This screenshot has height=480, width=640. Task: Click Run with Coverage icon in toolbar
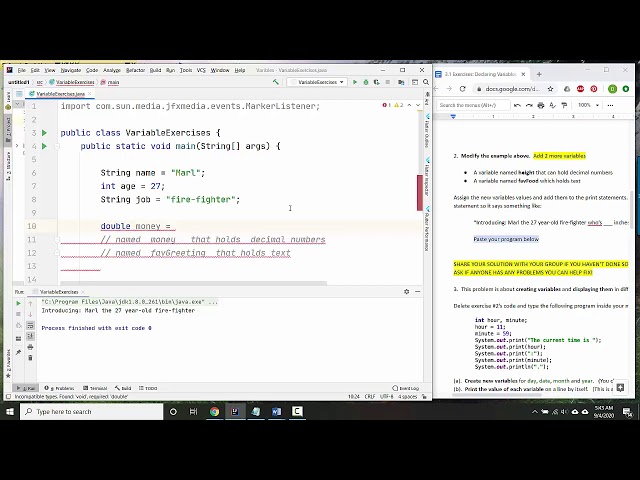(376, 82)
